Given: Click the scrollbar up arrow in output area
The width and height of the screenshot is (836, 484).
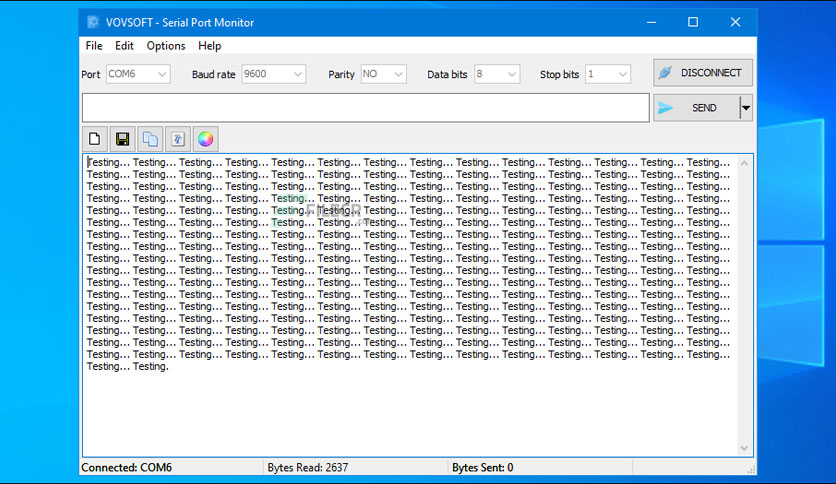Looking at the screenshot, I should pos(744,163).
